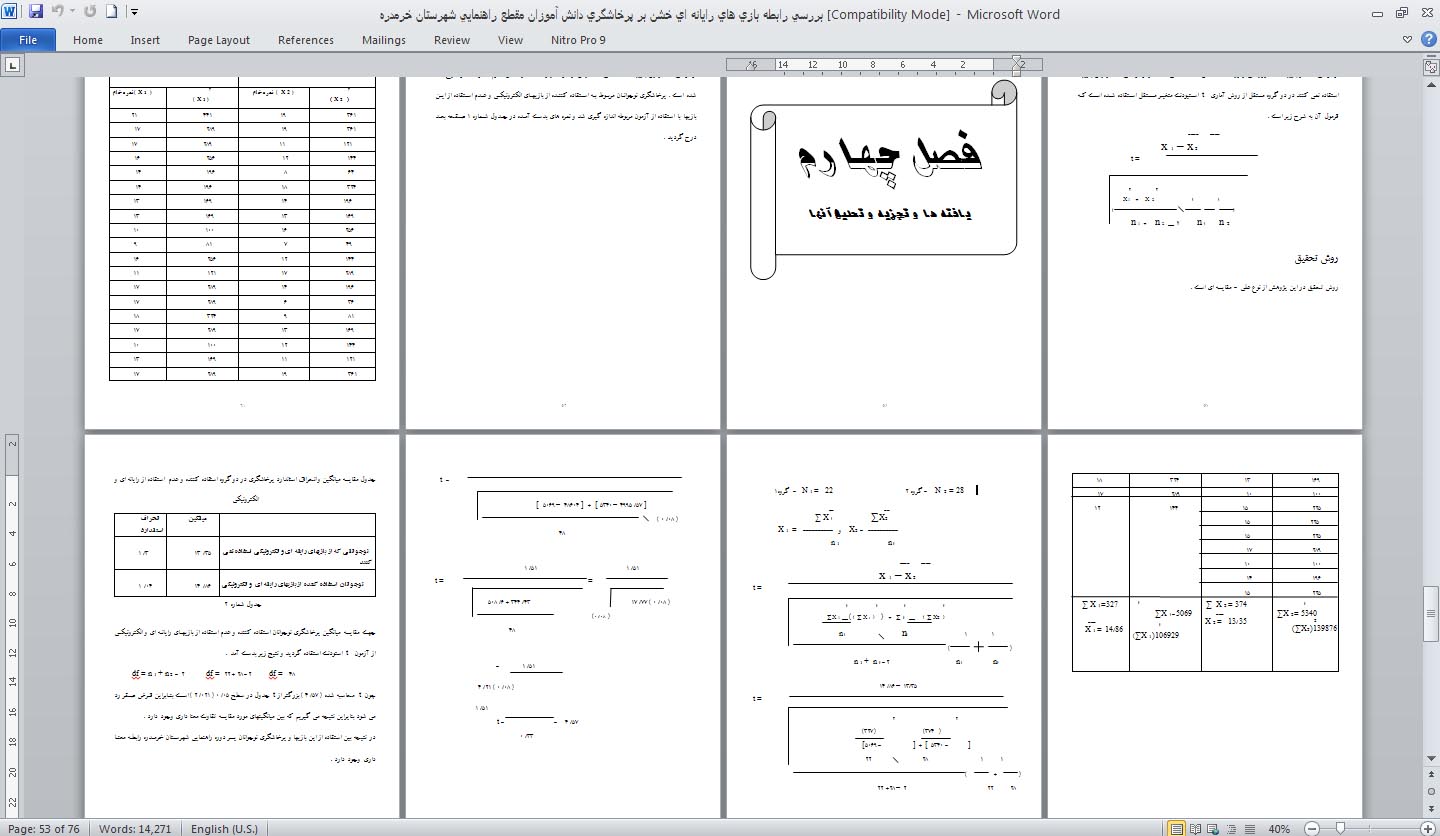Open the Nitro Pro 9 tab
The image size is (1440, 836).
578,40
